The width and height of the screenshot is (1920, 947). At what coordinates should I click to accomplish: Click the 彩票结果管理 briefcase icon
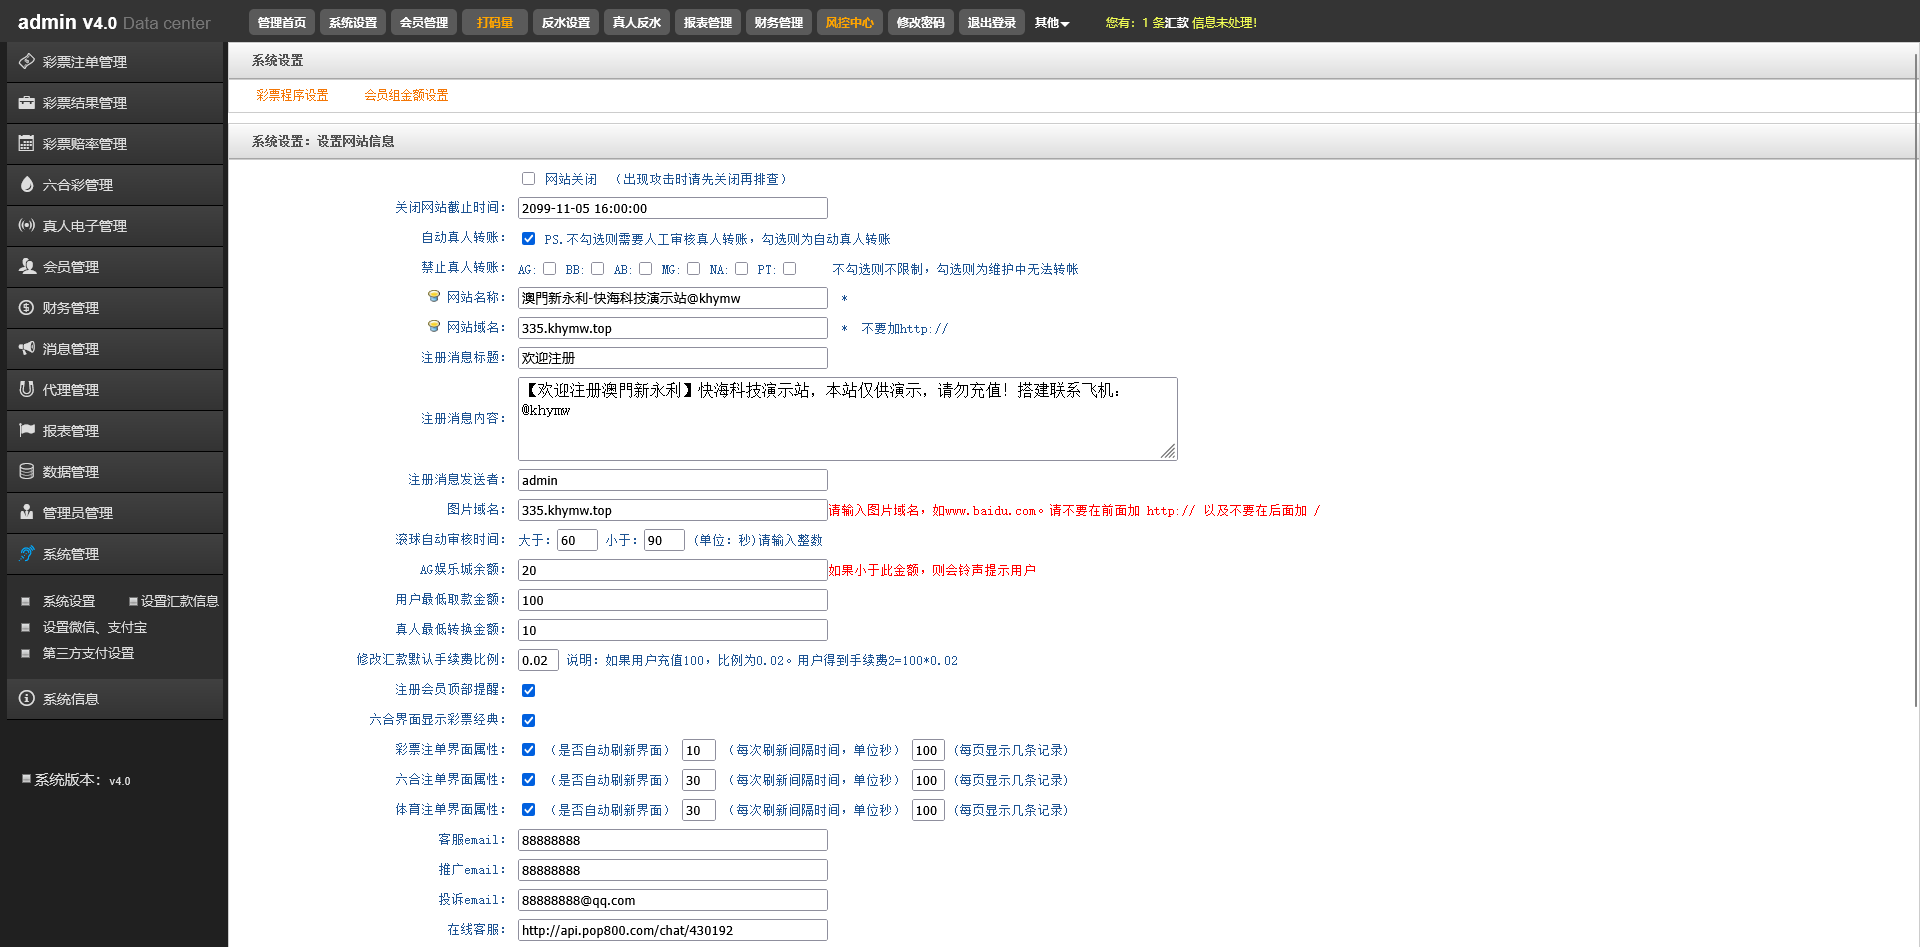pos(27,103)
